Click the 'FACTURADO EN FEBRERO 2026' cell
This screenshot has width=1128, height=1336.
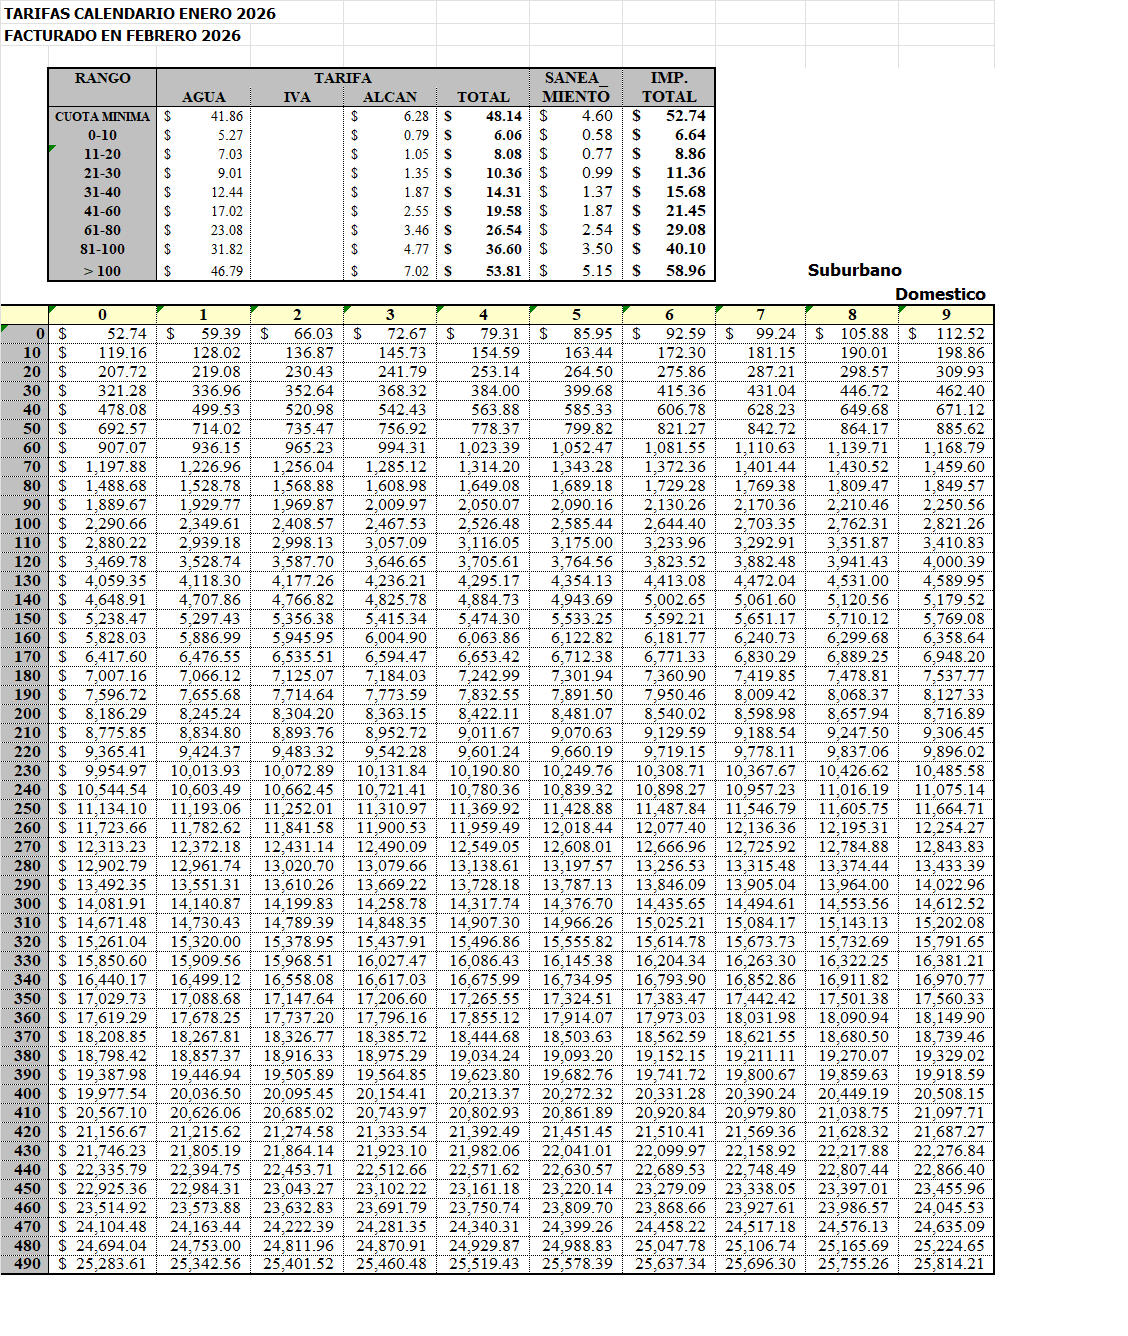pos(122,35)
